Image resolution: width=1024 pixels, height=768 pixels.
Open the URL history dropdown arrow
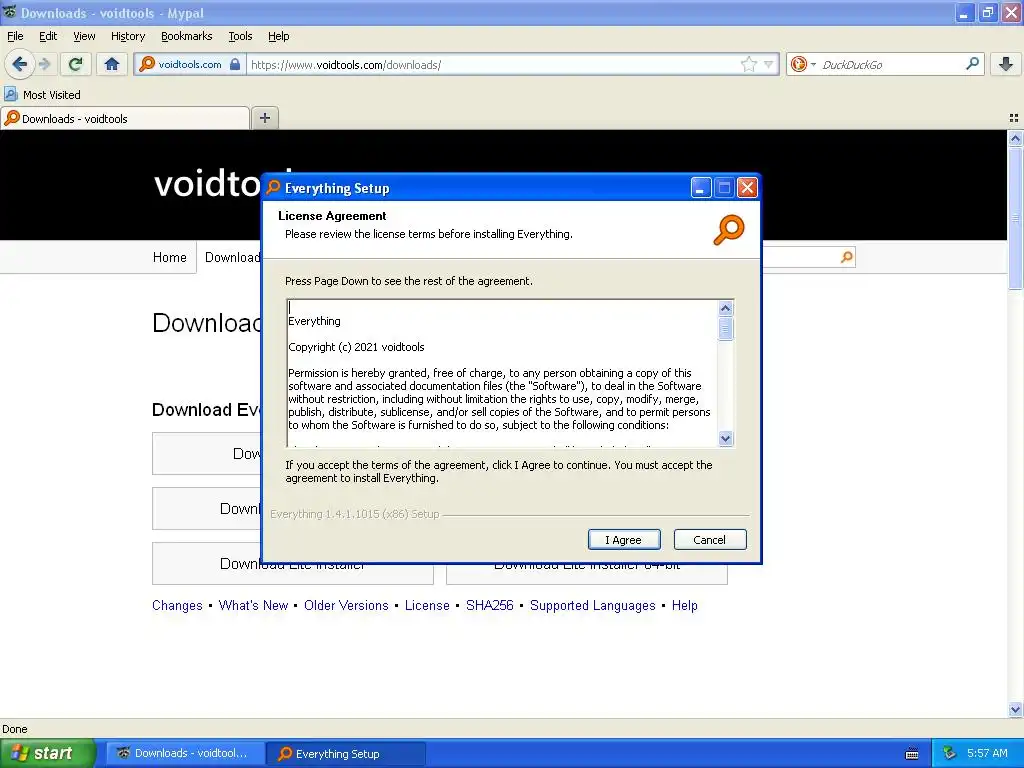click(769, 64)
